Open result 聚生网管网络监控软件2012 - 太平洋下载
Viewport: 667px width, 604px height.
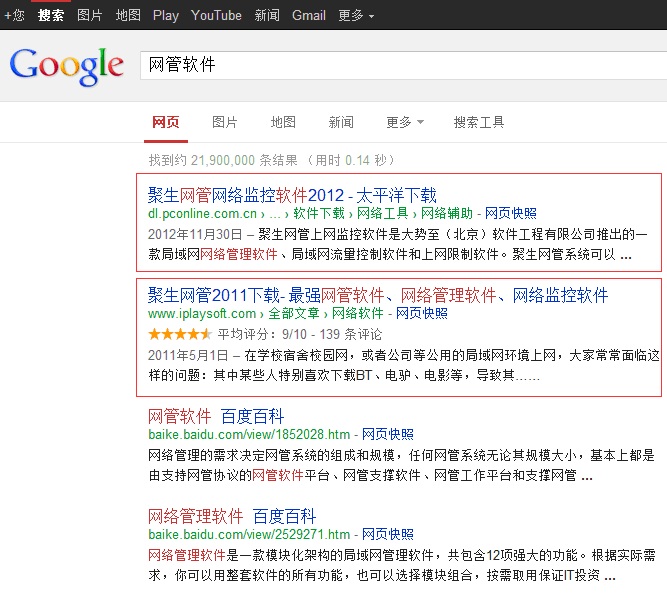(292, 195)
